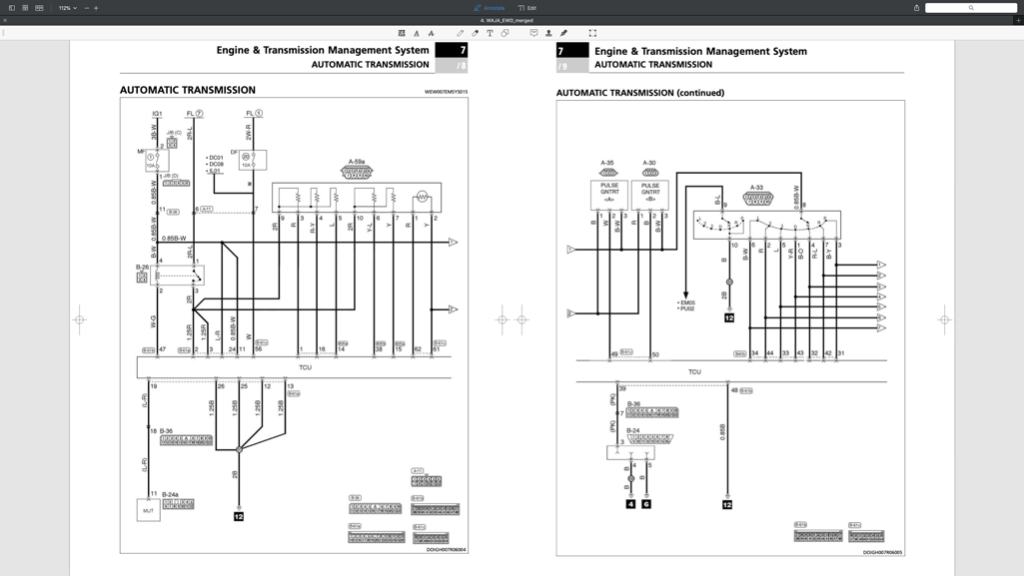Toggle two-page spread view
Image resolution: width=1024 pixels, height=576 pixels.
pos(39,8)
